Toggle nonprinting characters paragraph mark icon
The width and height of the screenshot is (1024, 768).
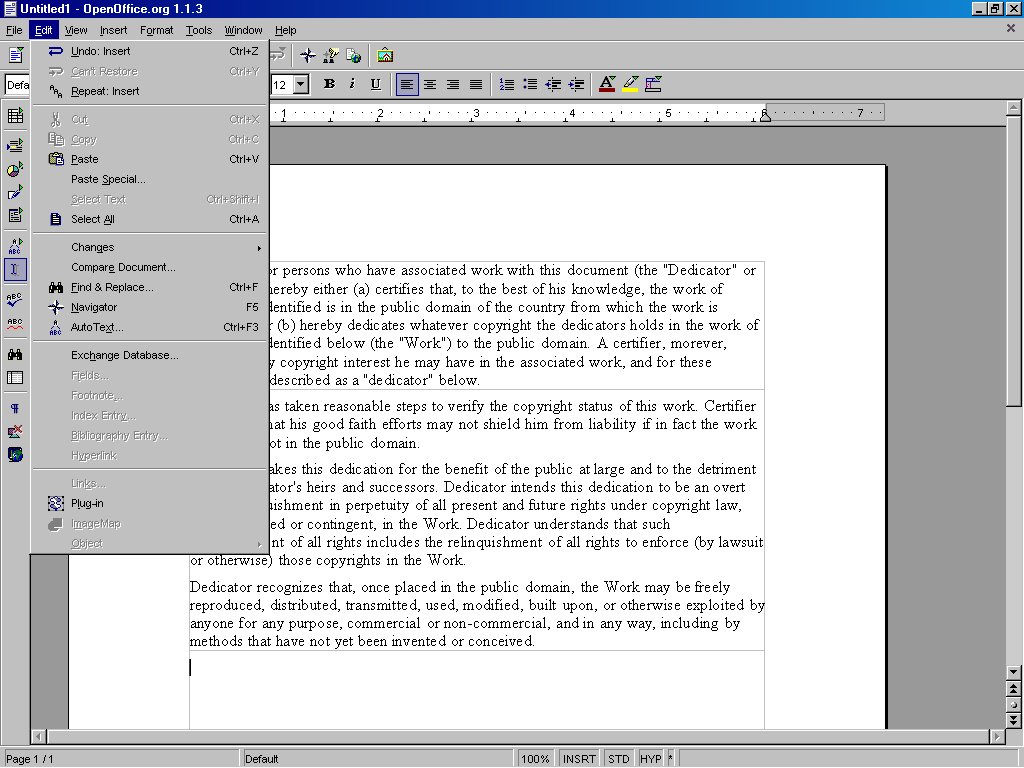pos(15,409)
